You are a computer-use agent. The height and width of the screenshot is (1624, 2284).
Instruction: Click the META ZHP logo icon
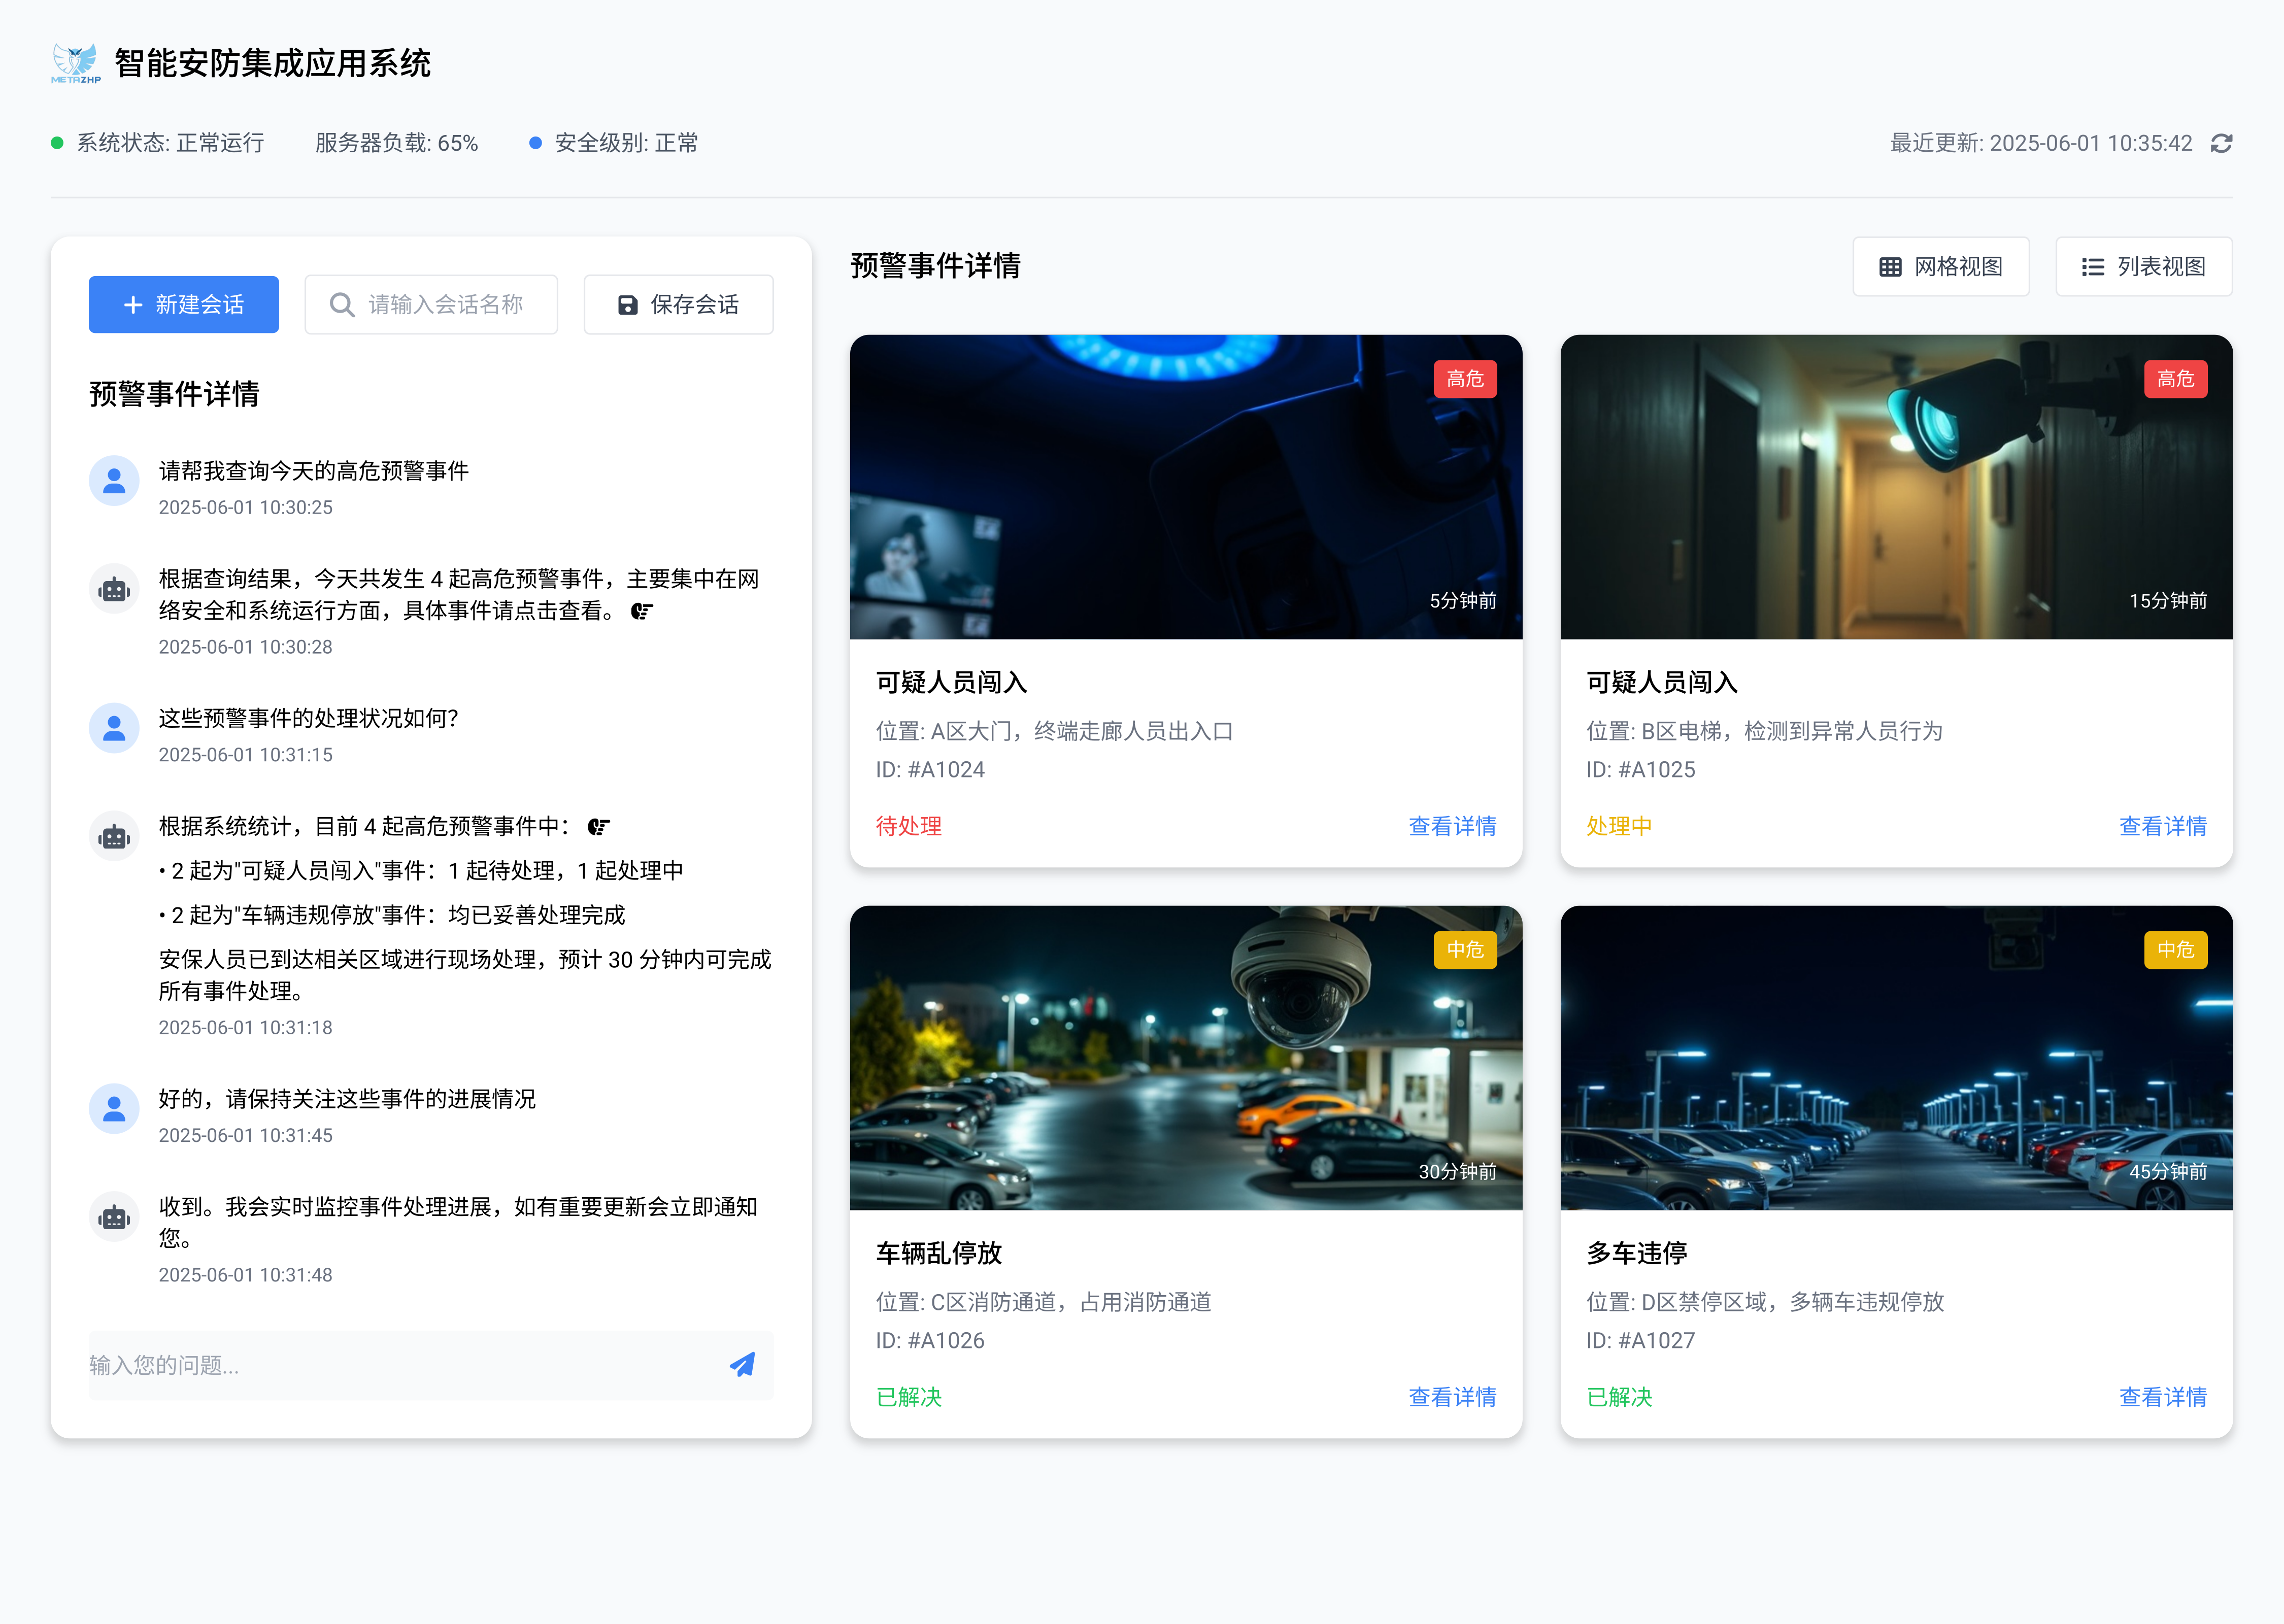tap(76, 63)
